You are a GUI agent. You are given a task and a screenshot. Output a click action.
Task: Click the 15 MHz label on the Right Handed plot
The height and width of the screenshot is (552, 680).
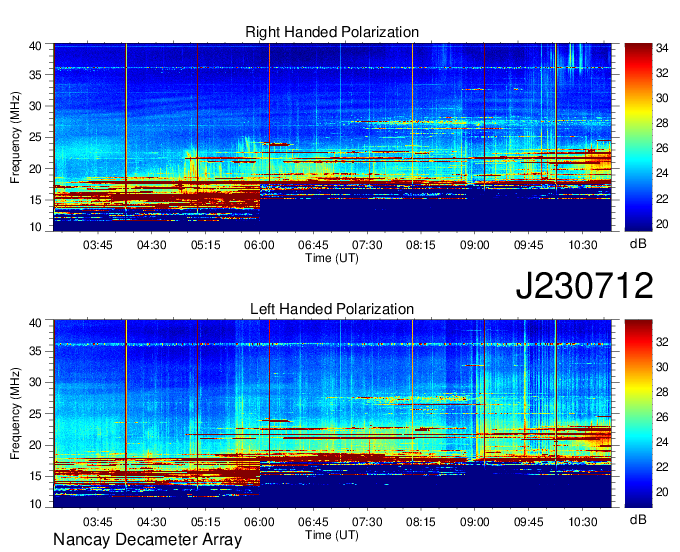[36, 200]
